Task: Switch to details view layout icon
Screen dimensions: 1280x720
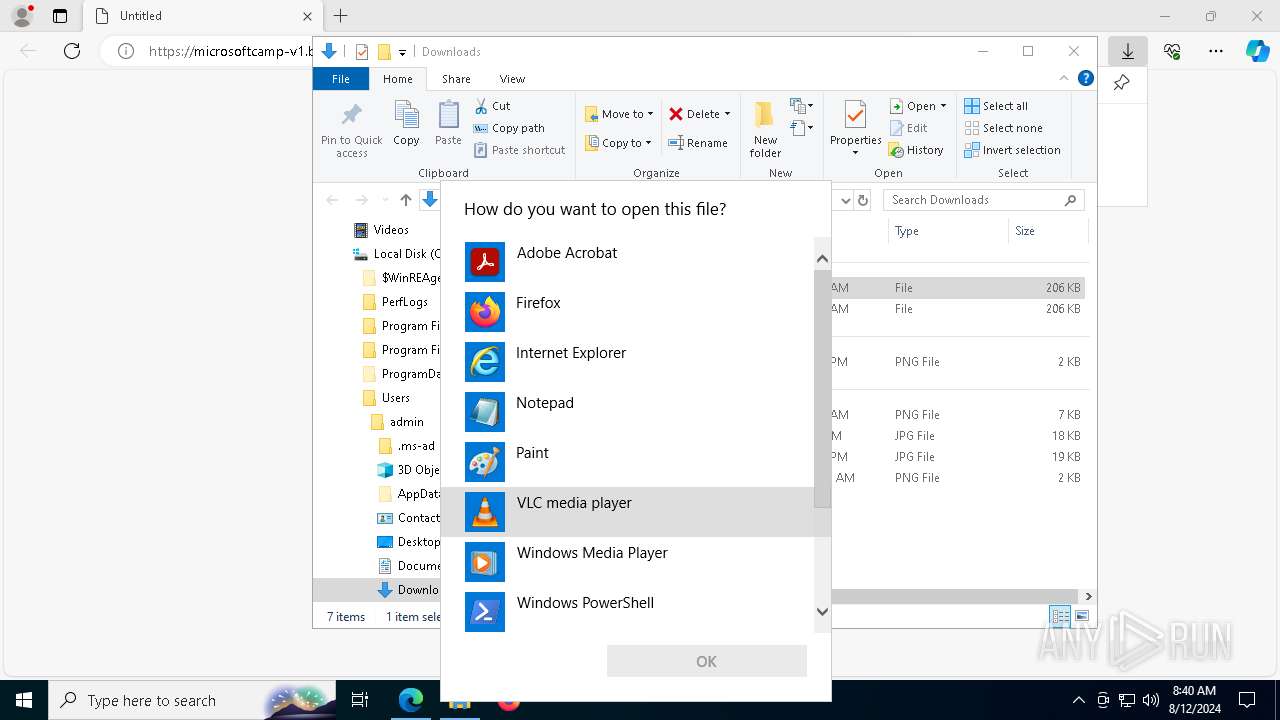Action: 1060,617
